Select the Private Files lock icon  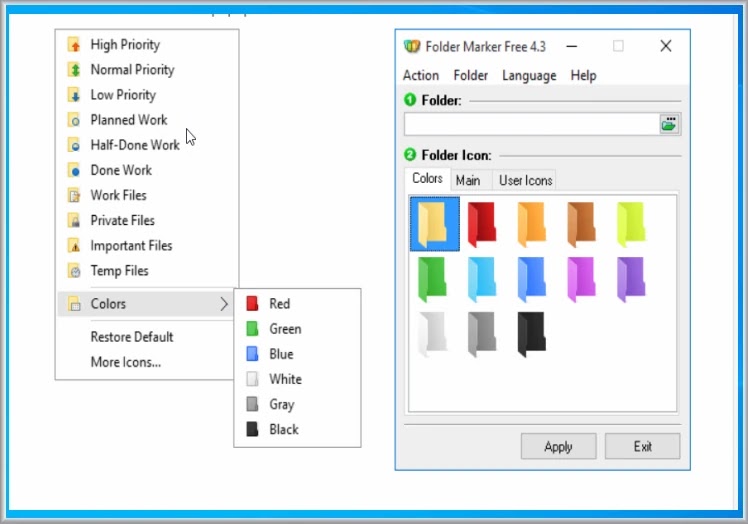click(74, 220)
